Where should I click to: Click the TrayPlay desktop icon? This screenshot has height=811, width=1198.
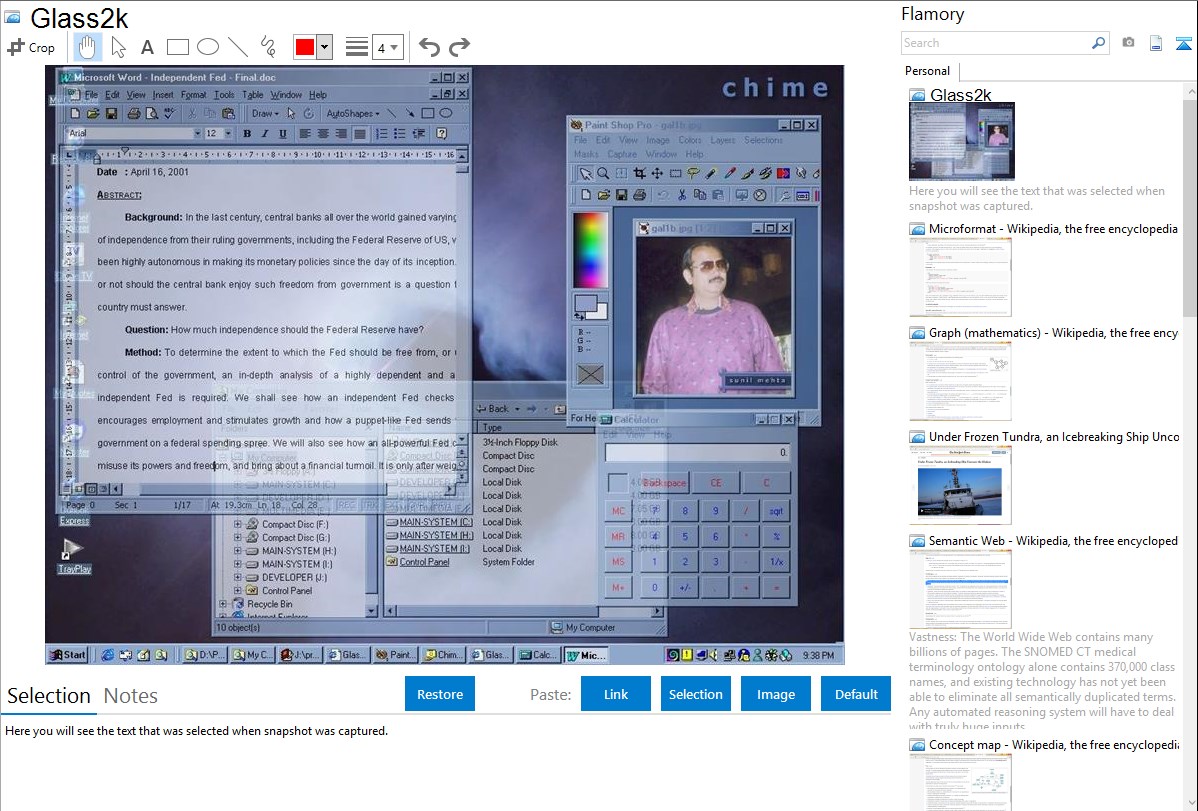point(74,555)
